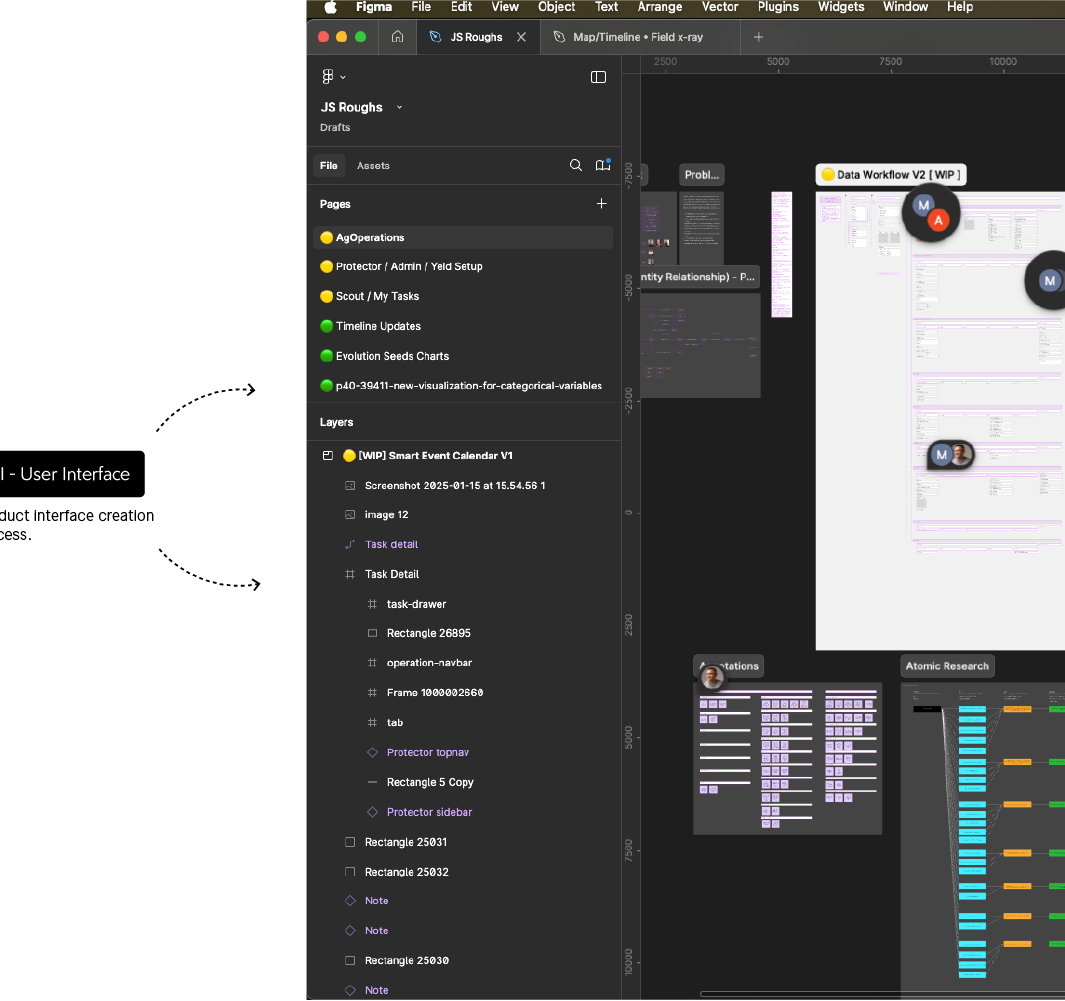This screenshot has height=1001, width=1065.
Task: Switch to the Assets panel tab
Action: 373,166
